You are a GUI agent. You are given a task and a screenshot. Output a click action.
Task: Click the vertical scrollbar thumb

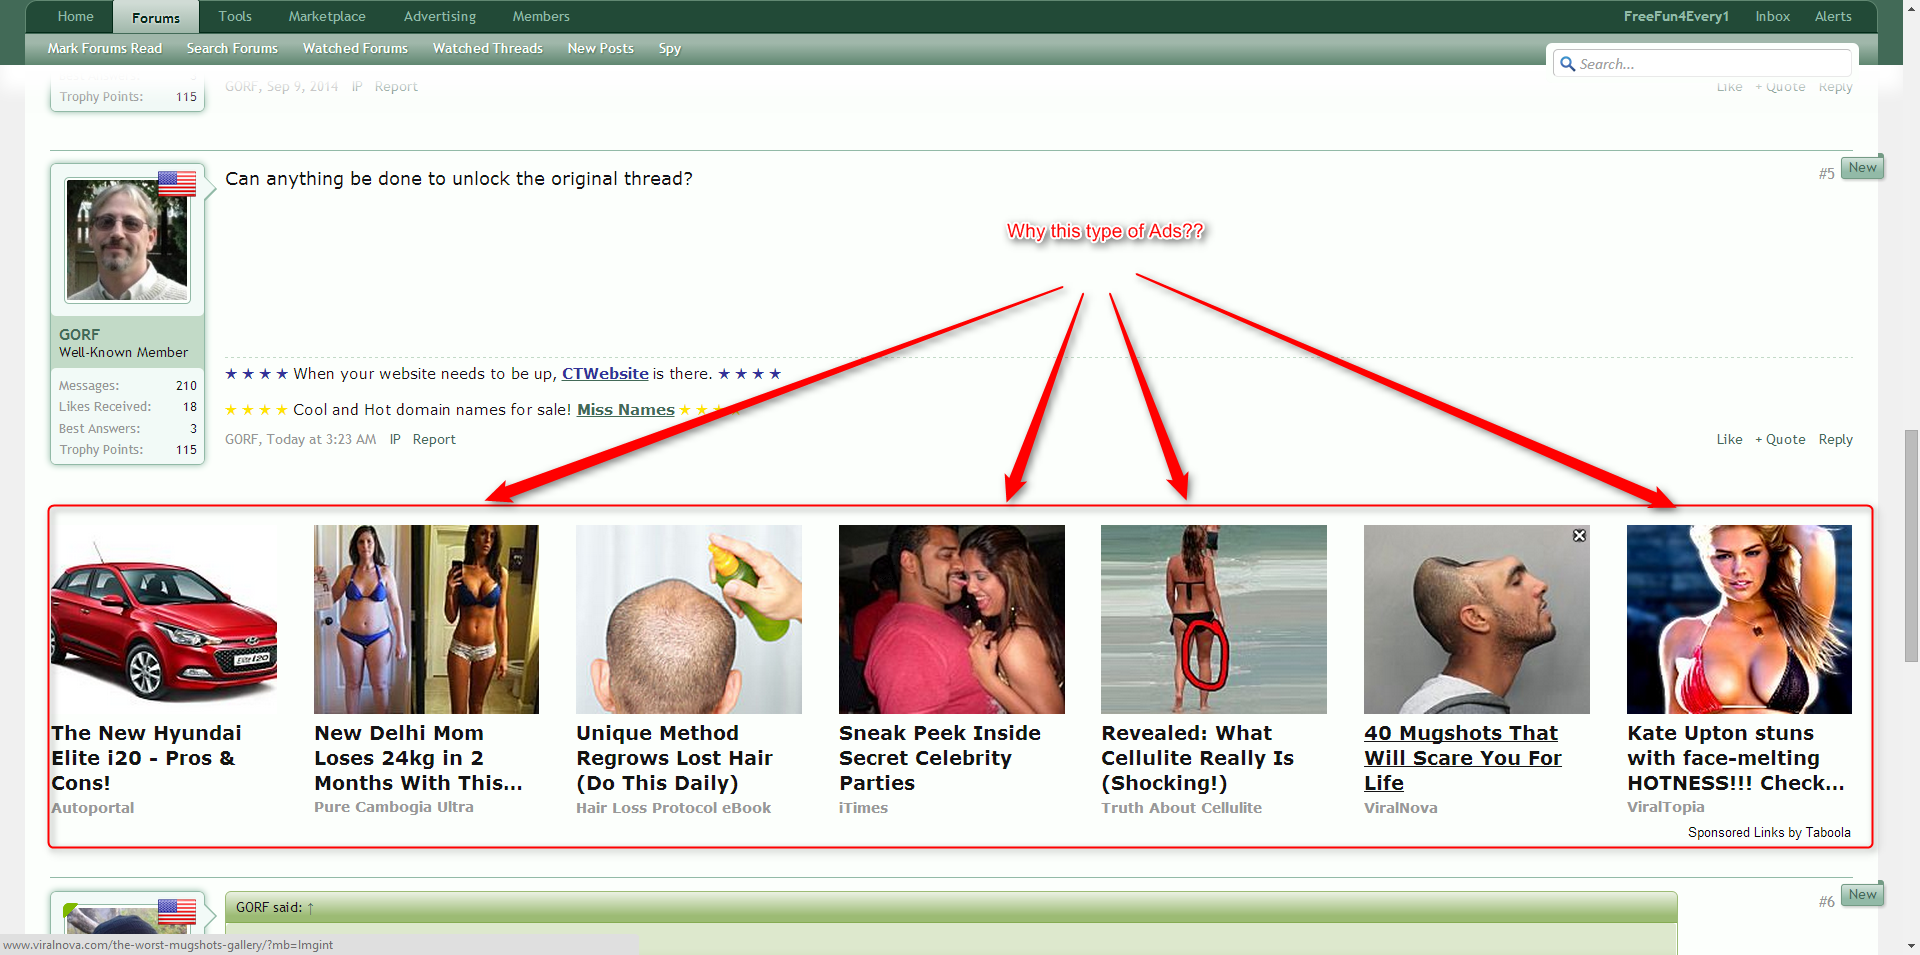pos(1911,546)
